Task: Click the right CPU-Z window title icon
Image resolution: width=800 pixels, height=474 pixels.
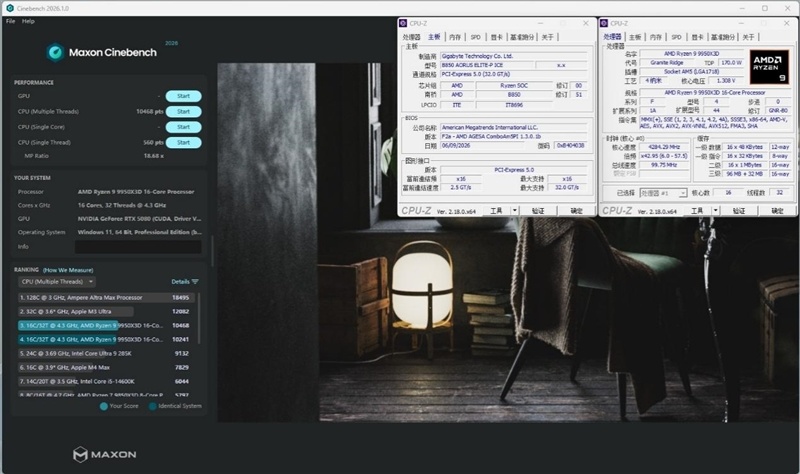Action: [604, 23]
